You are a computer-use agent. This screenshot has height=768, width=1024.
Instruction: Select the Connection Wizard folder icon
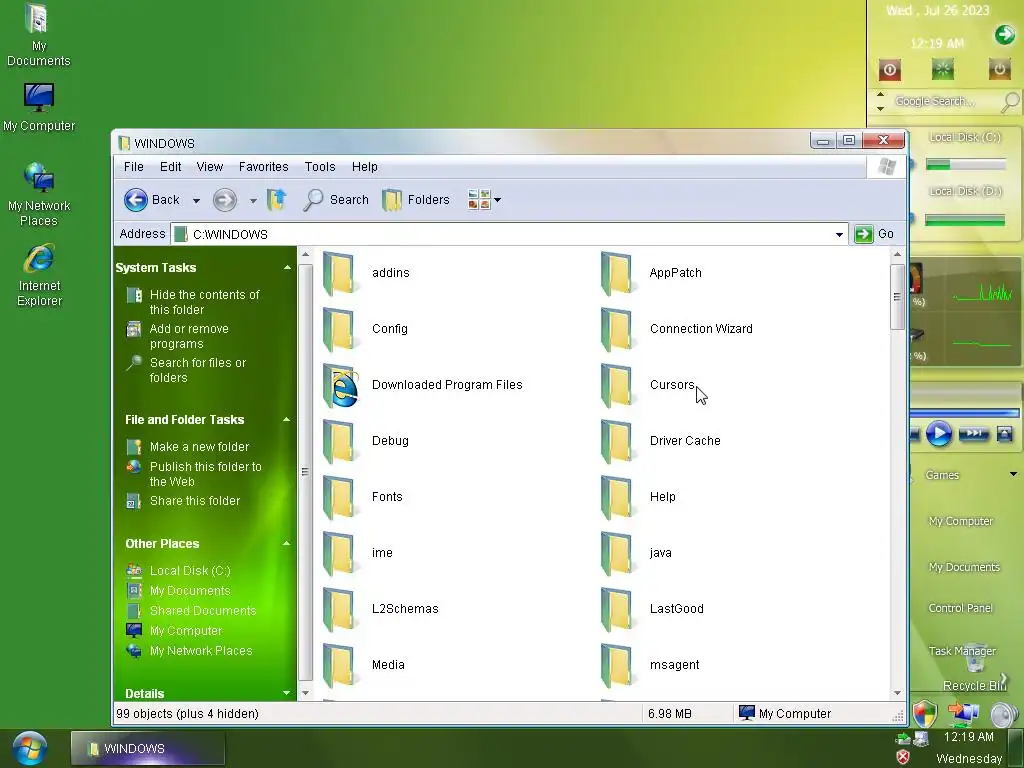click(616, 329)
